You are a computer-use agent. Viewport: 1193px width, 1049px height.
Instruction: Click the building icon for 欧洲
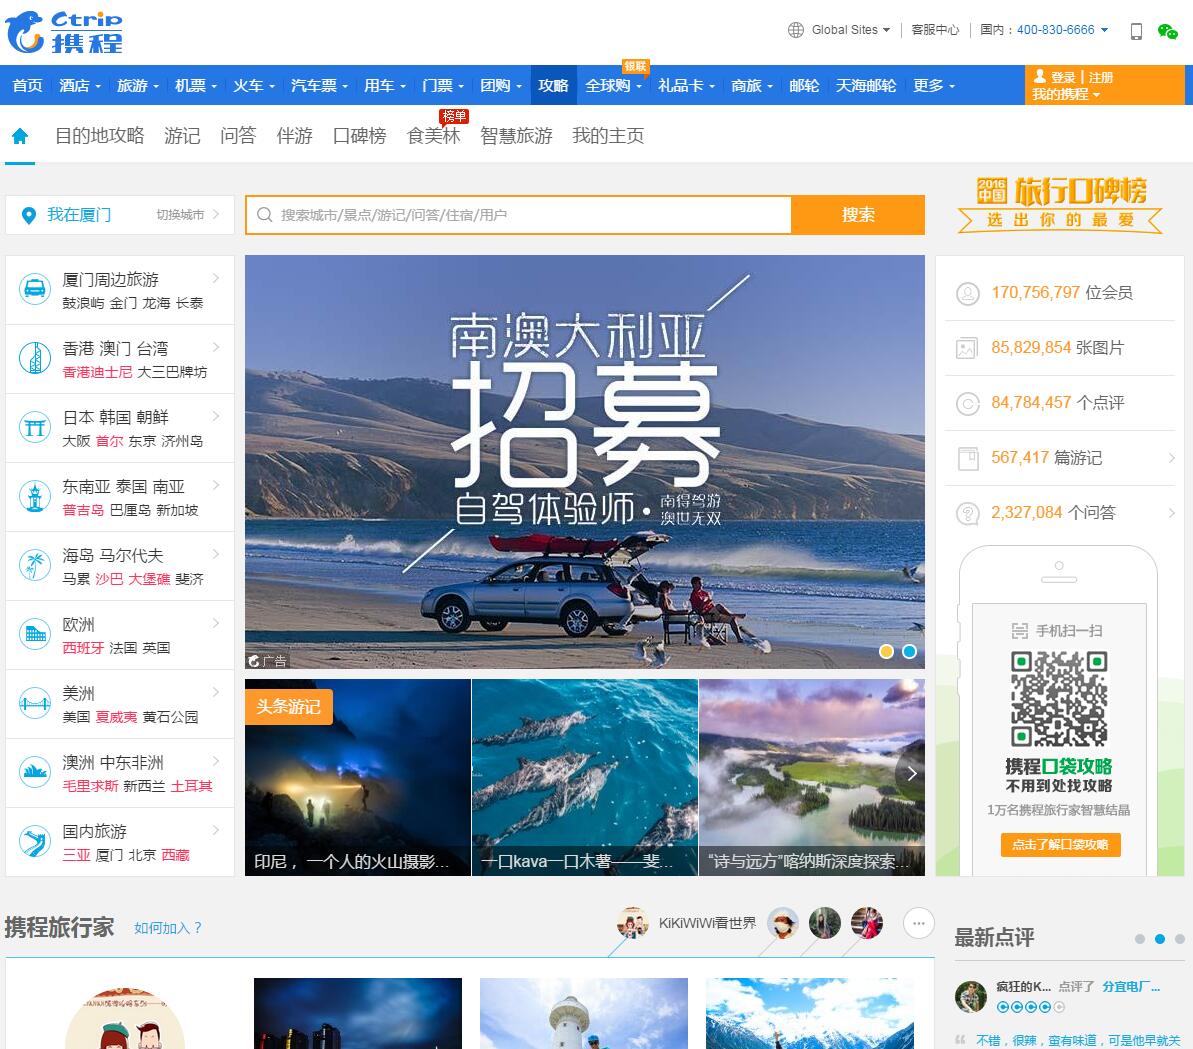pyautogui.click(x=34, y=634)
